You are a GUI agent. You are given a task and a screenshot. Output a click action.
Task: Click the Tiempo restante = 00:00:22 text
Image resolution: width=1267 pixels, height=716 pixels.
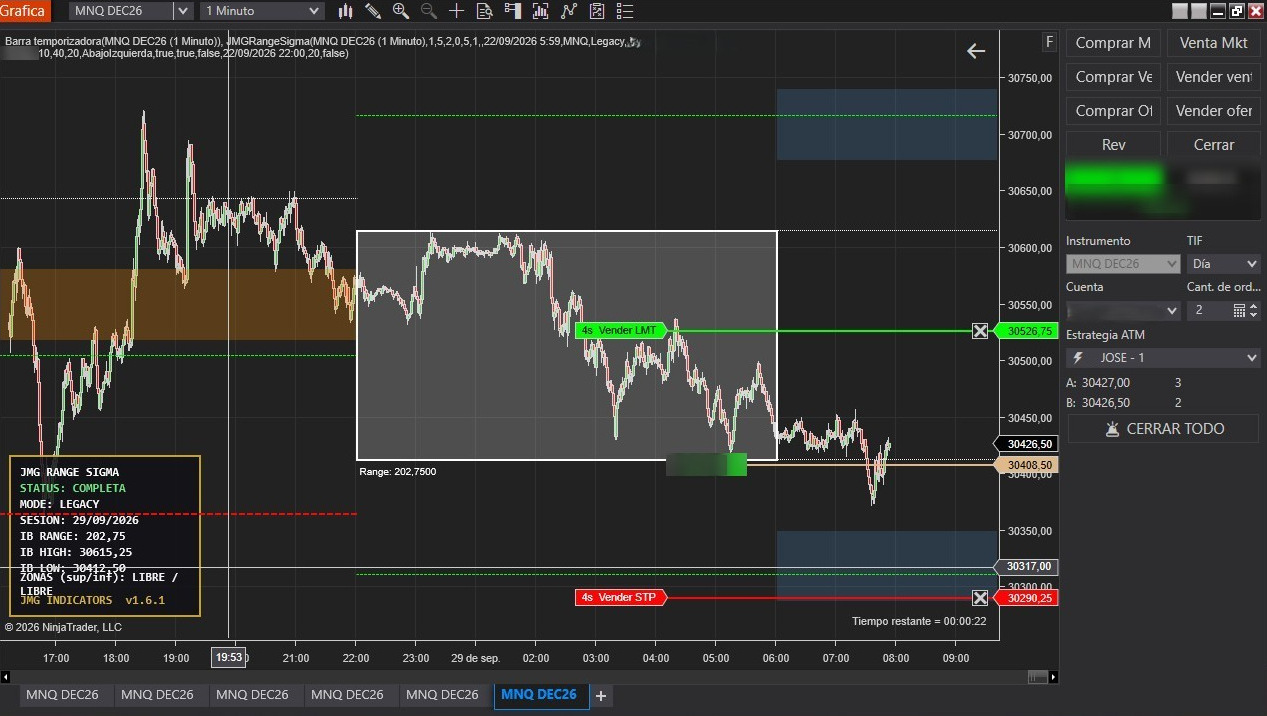(919, 621)
